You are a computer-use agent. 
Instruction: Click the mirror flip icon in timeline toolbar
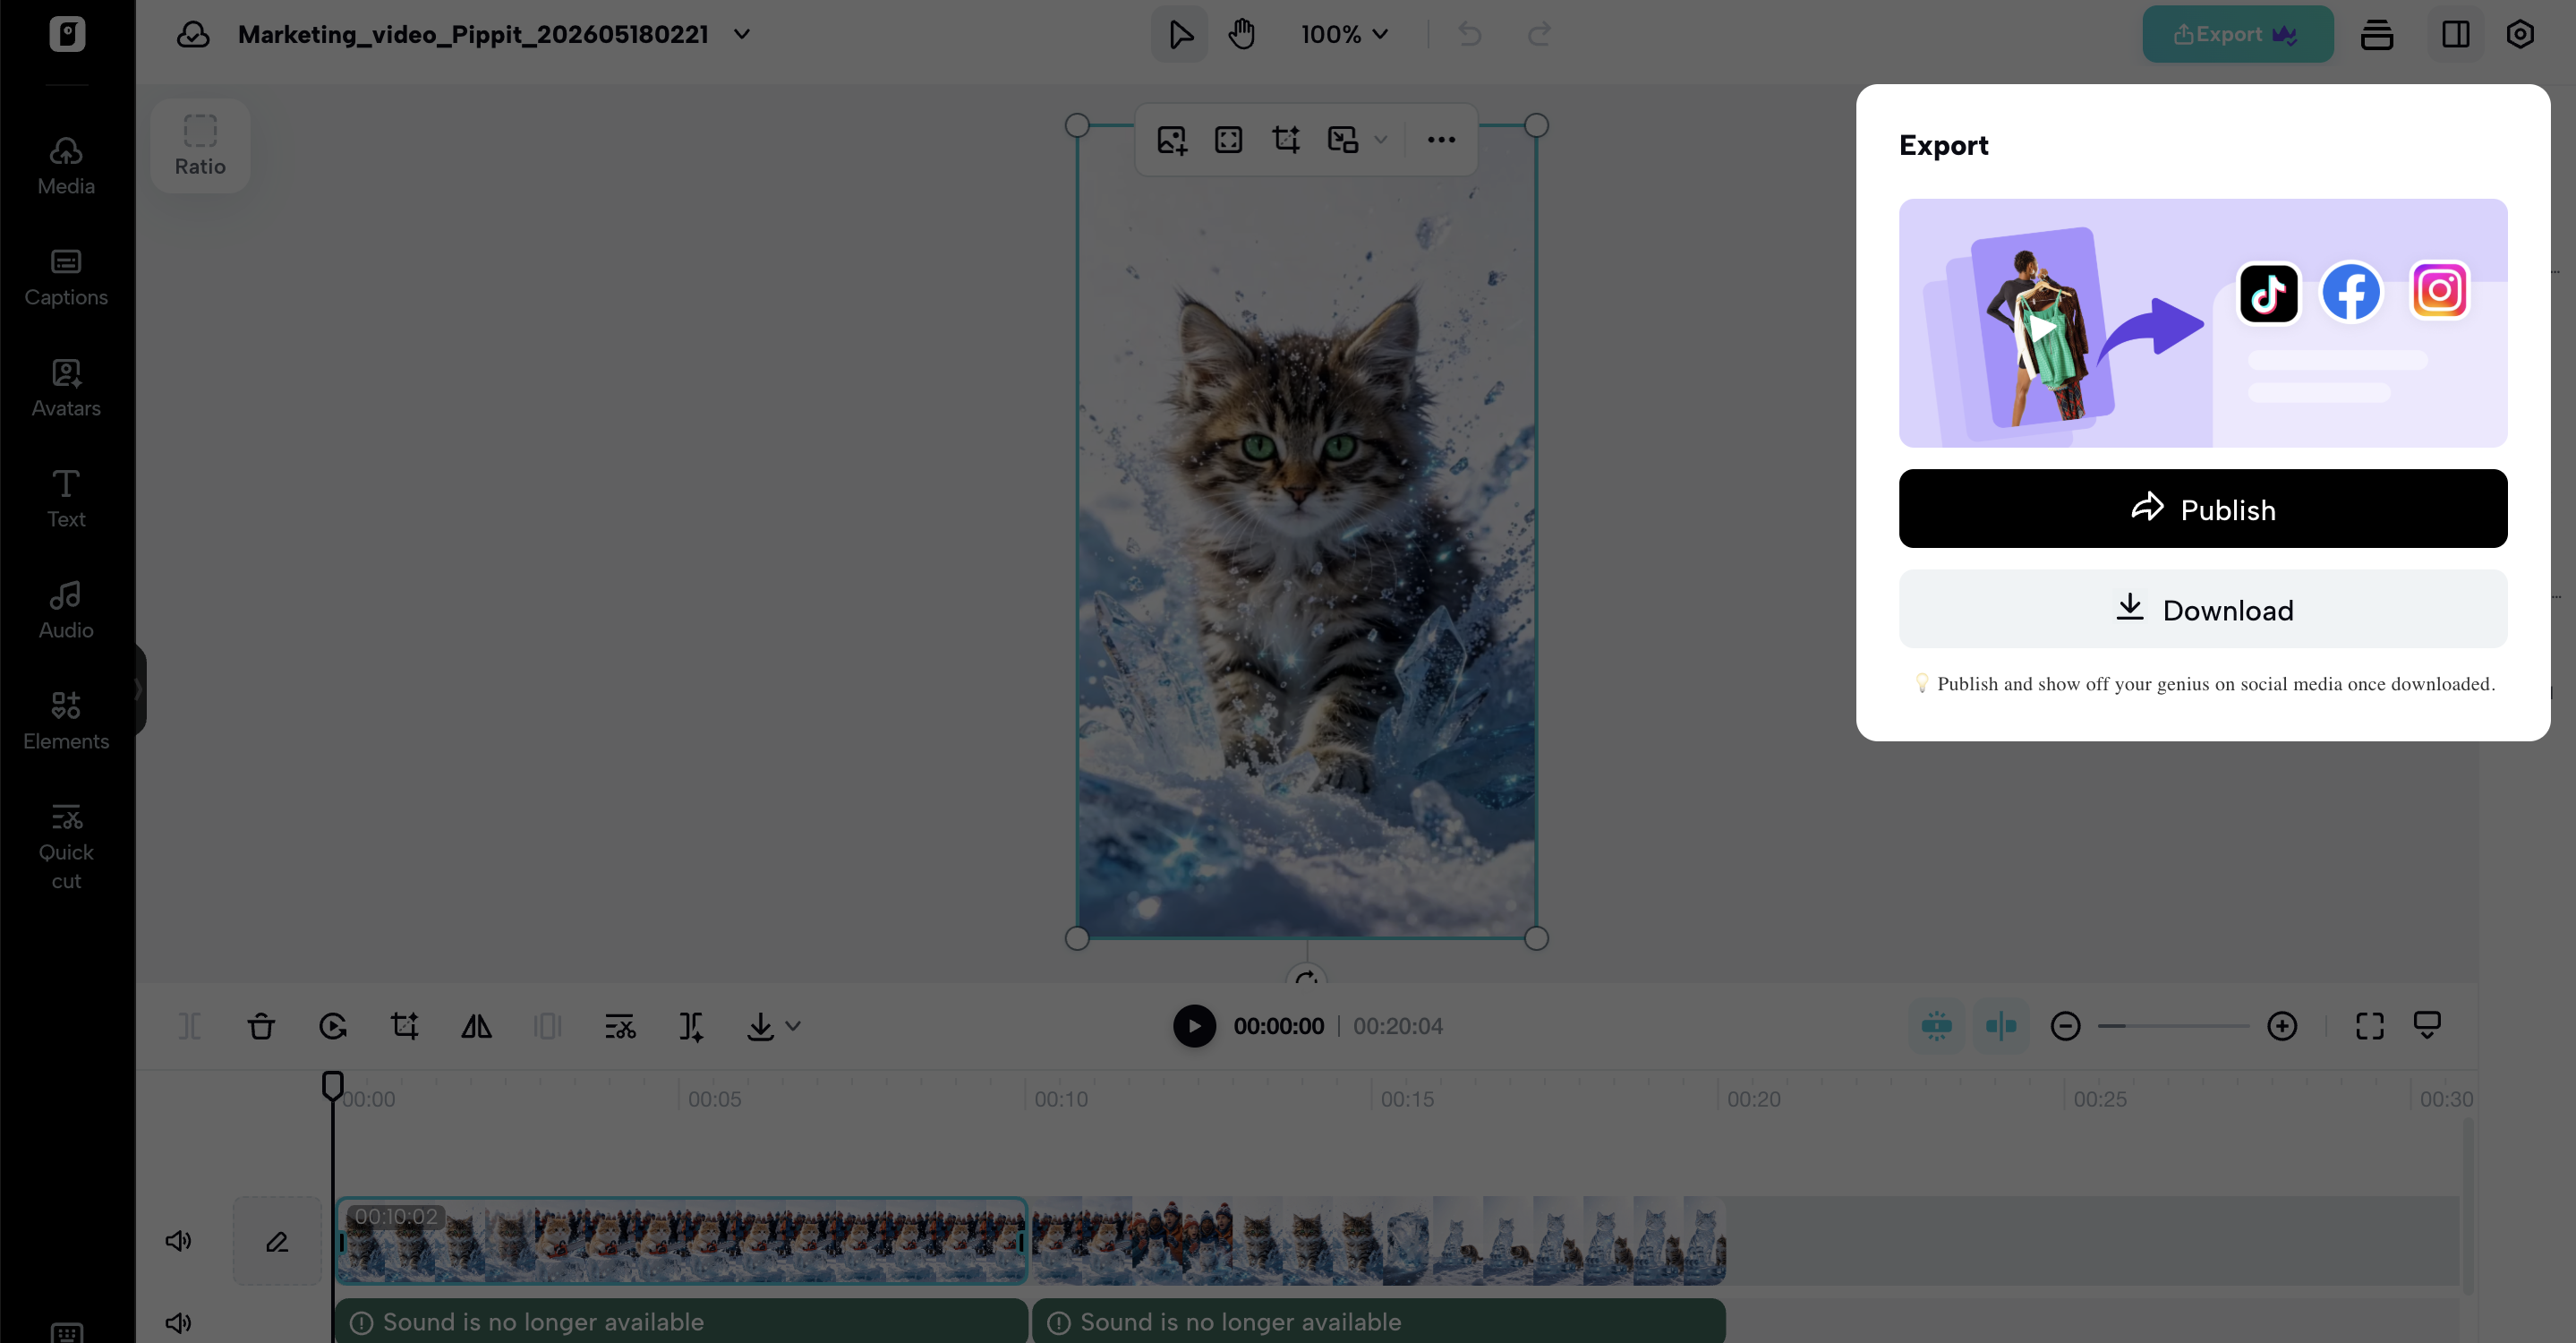(x=476, y=1026)
